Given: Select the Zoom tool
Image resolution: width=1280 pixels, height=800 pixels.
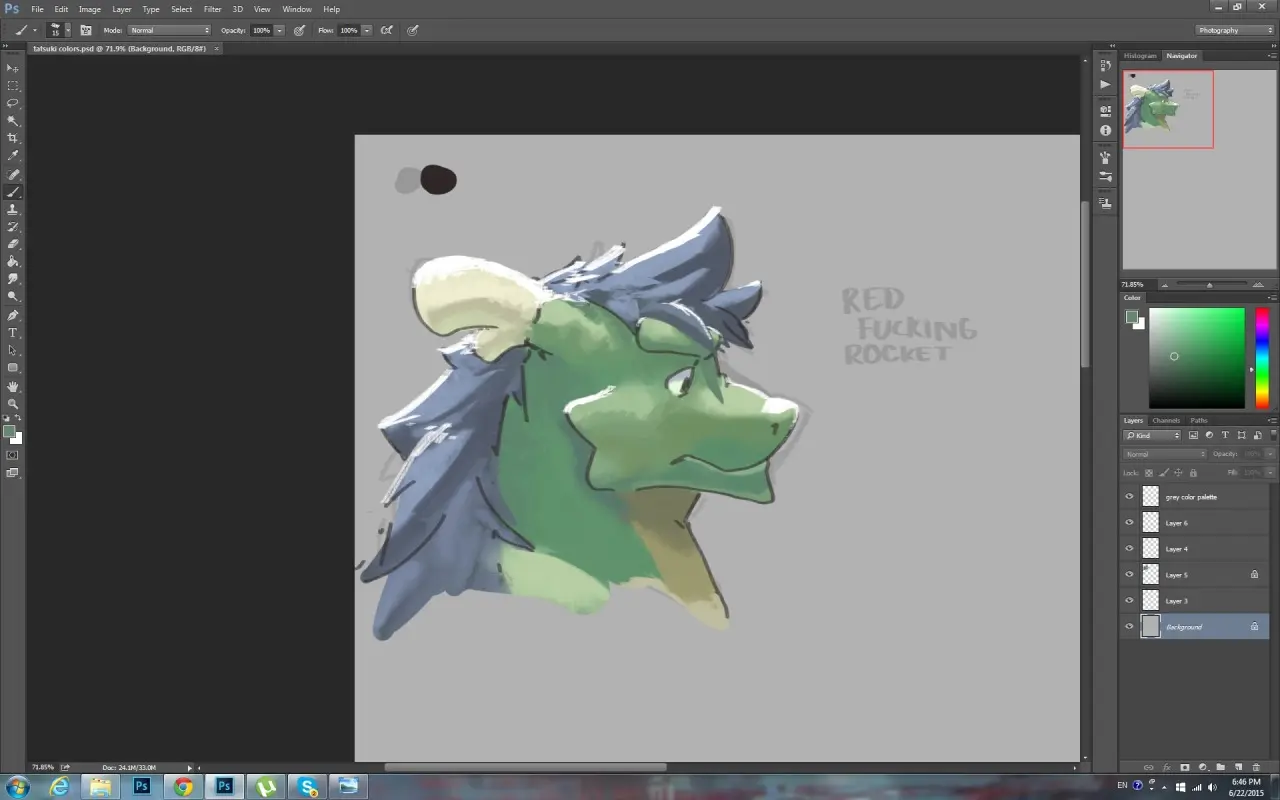Looking at the screenshot, I should click(13, 404).
